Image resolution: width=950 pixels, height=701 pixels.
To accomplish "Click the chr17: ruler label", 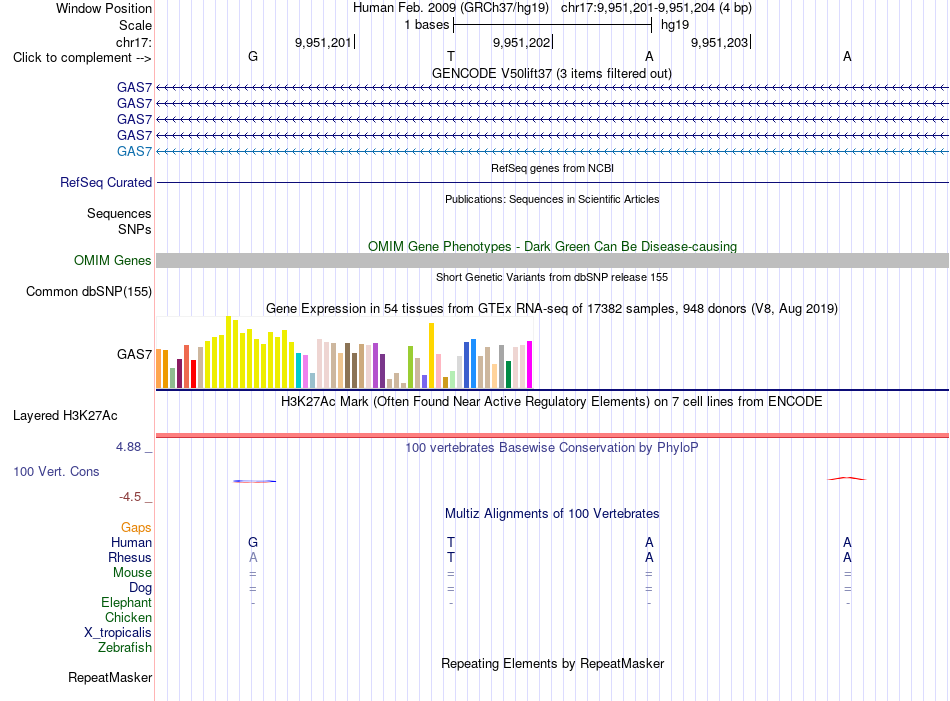I will pyautogui.click(x=134, y=42).
